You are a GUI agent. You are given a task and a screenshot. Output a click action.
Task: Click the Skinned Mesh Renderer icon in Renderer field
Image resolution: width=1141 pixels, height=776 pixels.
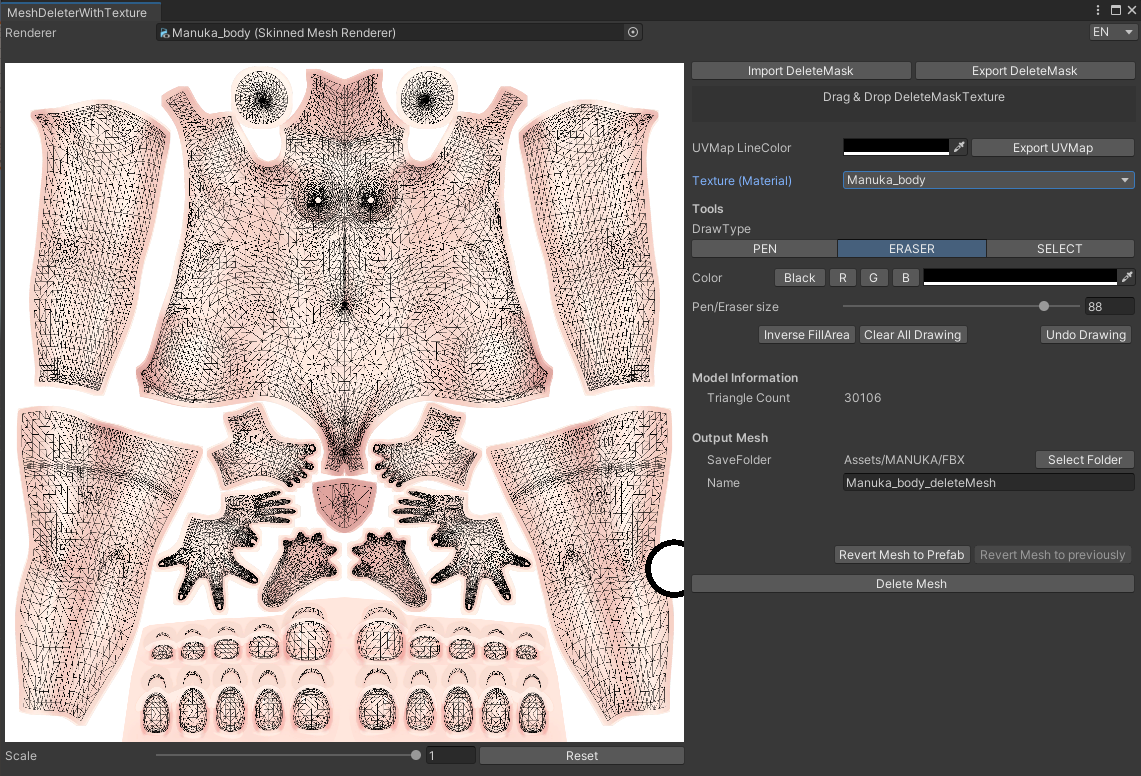click(163, 32)
